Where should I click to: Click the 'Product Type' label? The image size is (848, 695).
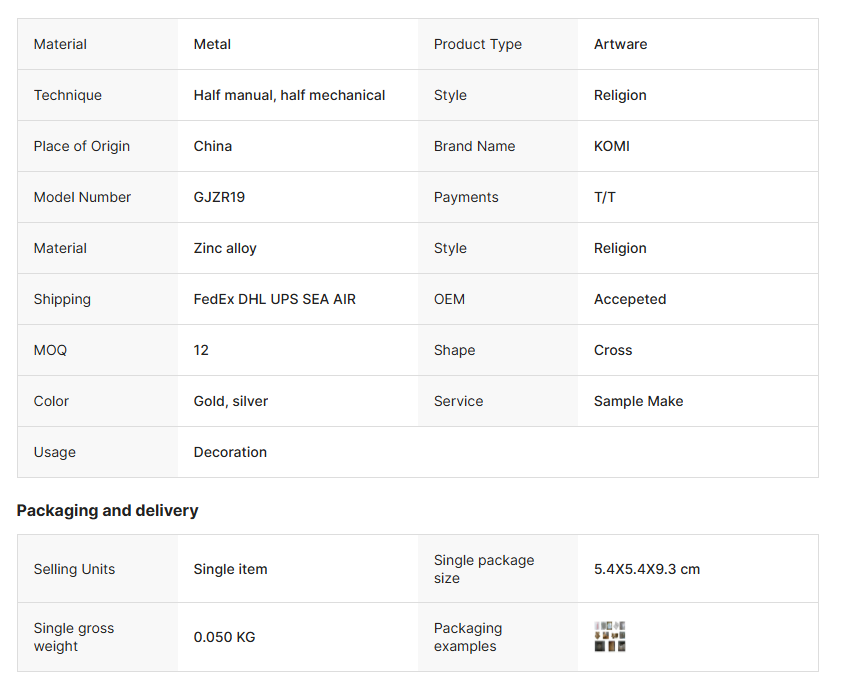(x=477, y=44)
